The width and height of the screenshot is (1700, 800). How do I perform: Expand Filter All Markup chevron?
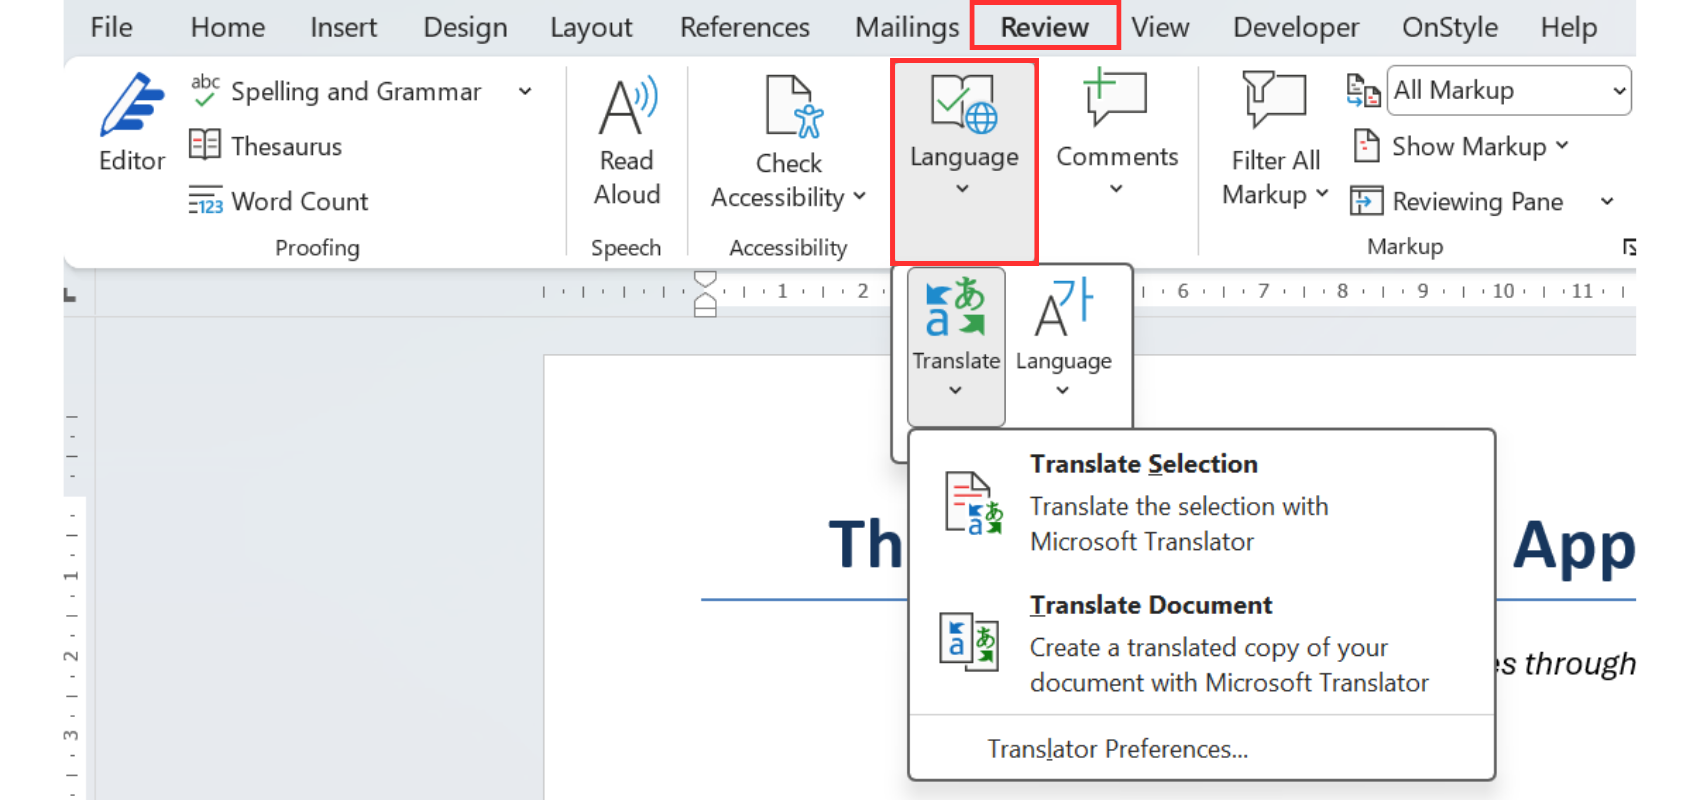[x=1321, y=193]
